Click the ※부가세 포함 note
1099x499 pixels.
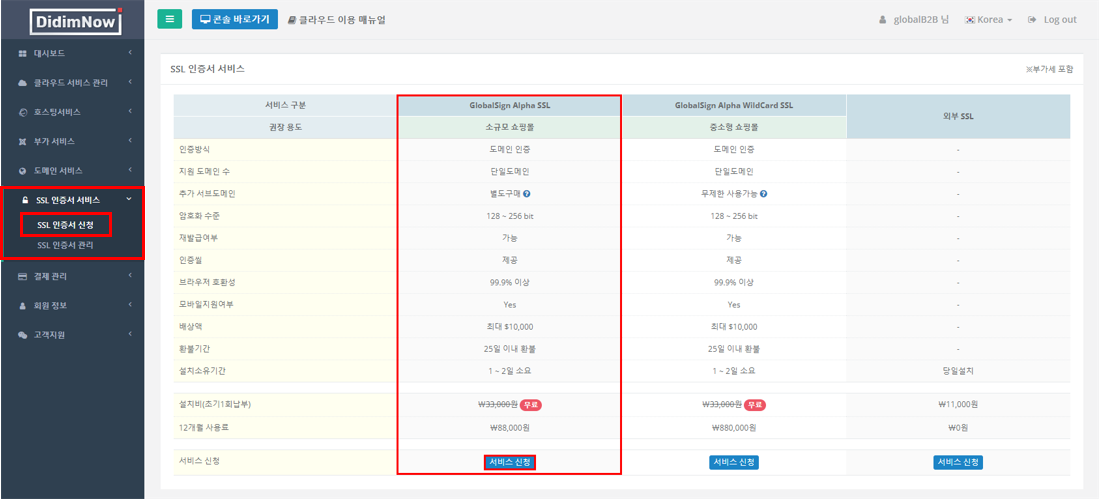pyautogui.click(x=1049, y=69)
